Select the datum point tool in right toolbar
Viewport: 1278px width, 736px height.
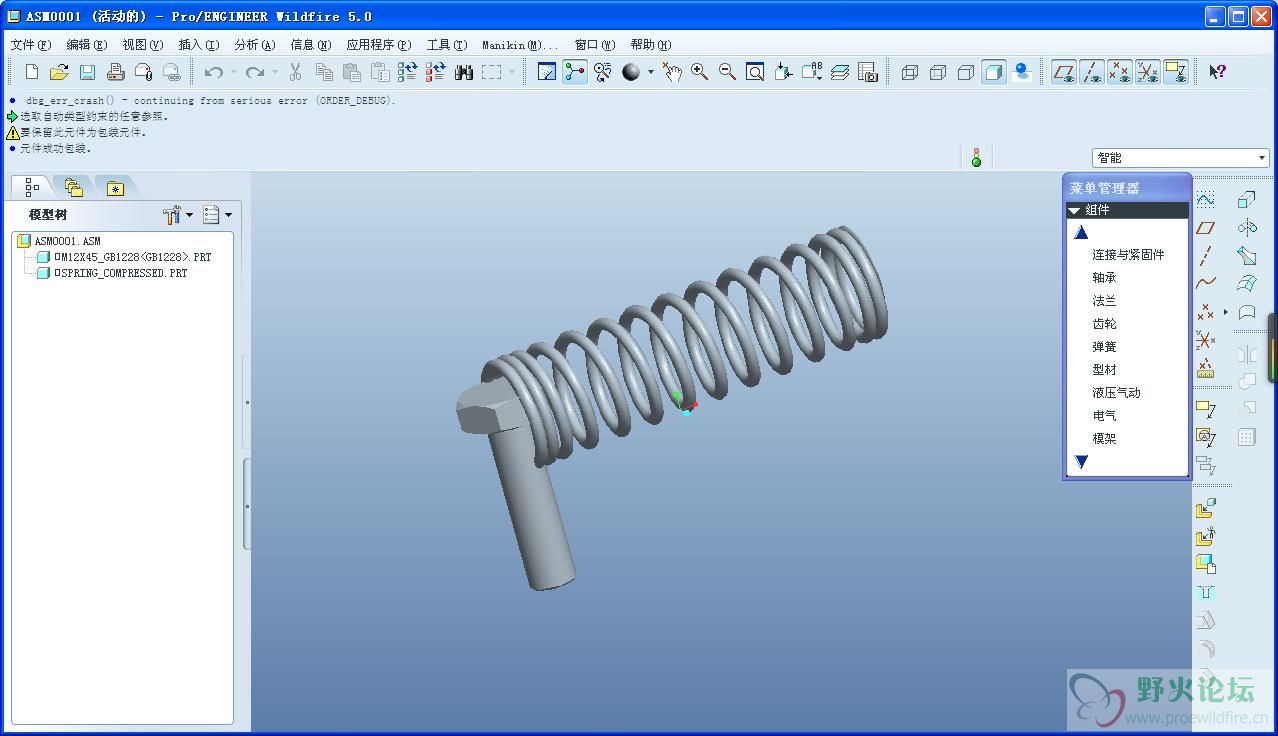pyautogui.click(x=1206, y=312)
